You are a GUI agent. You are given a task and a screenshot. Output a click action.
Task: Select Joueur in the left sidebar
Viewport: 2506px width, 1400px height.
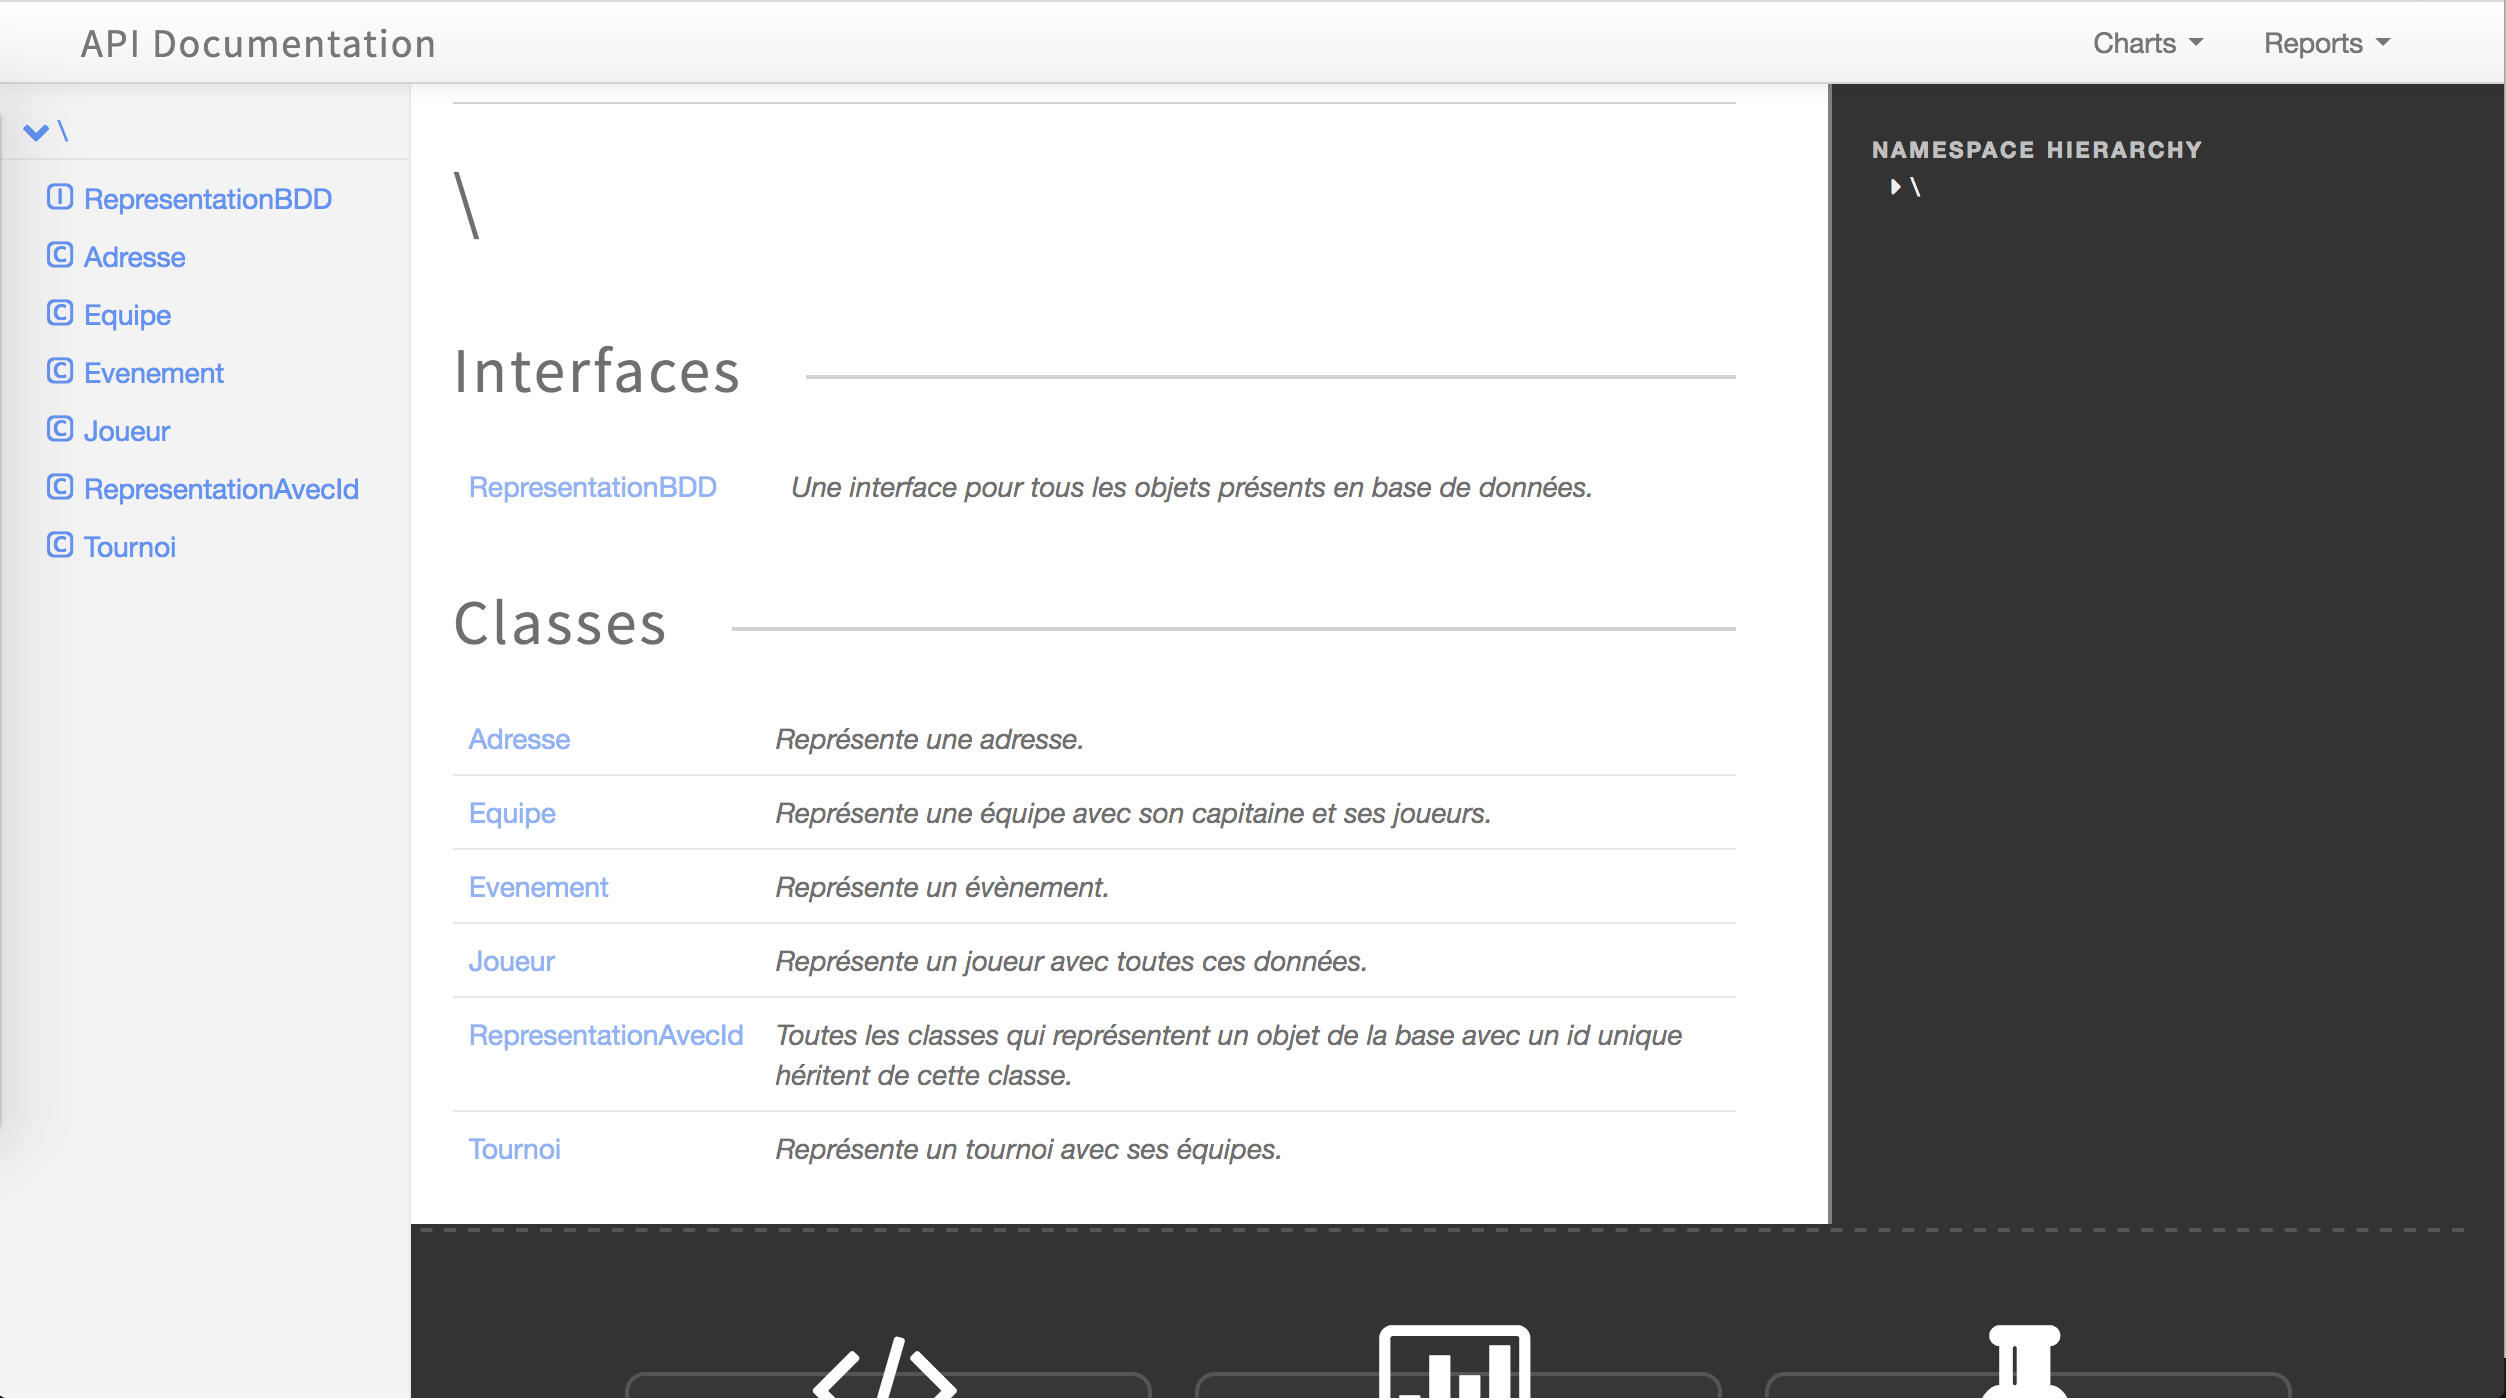pyautogui.click(x=127, y=431)
